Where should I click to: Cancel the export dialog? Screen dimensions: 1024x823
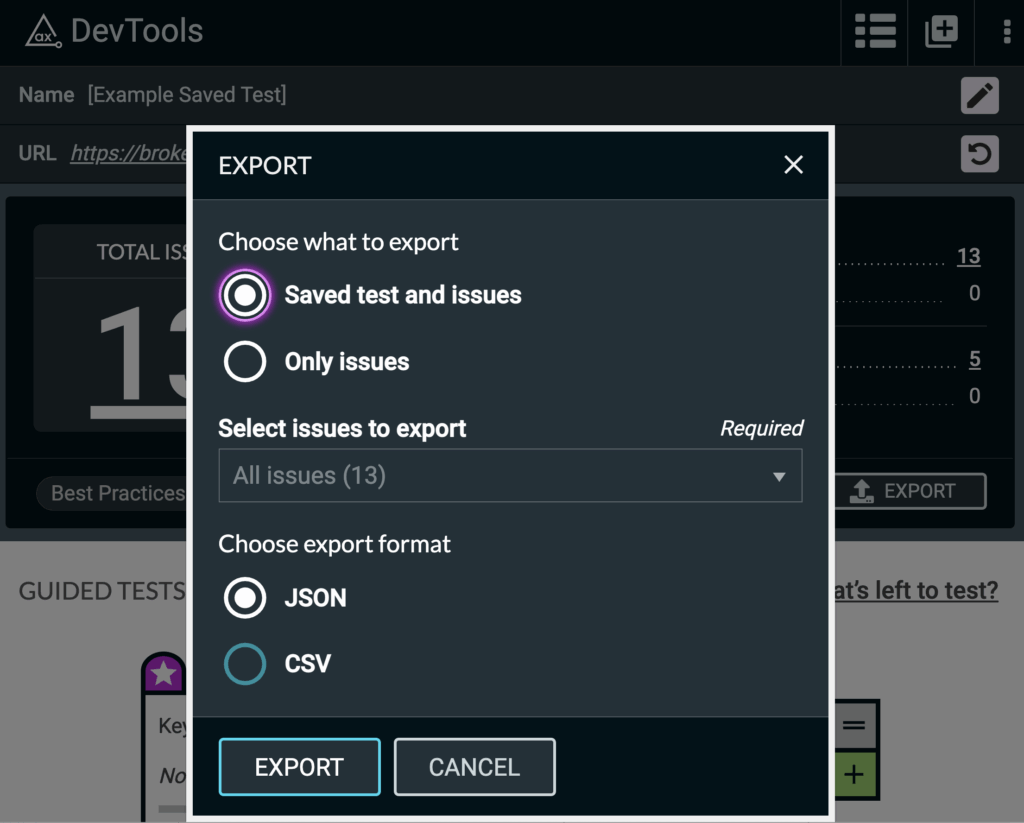tap(474, 766)
